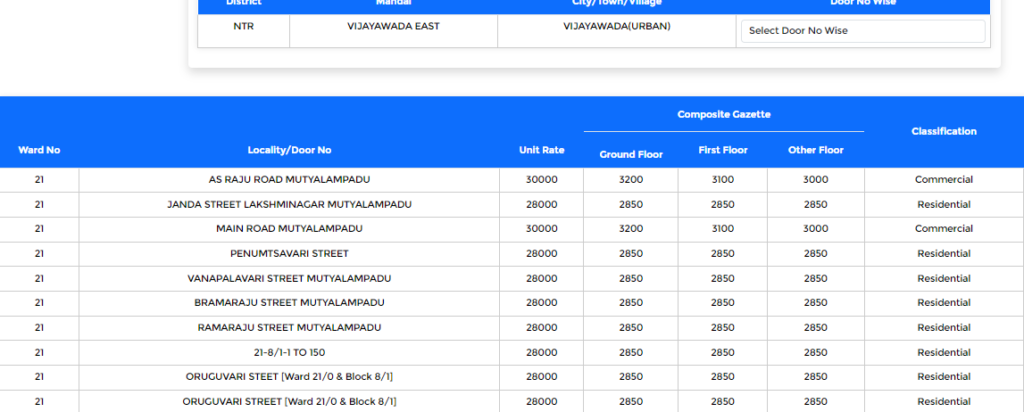Select the PENUMTSAVARI STREET row
The height and width of the screenshot is (412, 1024).
click(x=289, y=254)
